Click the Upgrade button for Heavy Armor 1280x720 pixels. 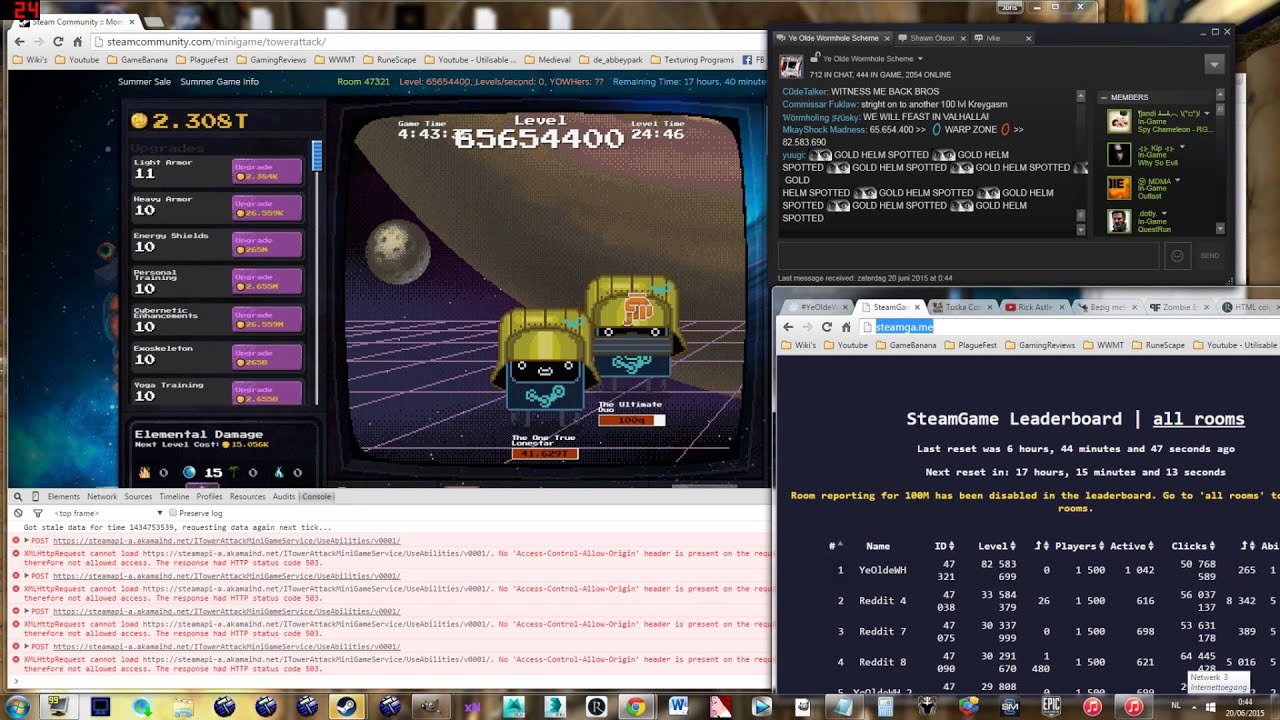267,208
